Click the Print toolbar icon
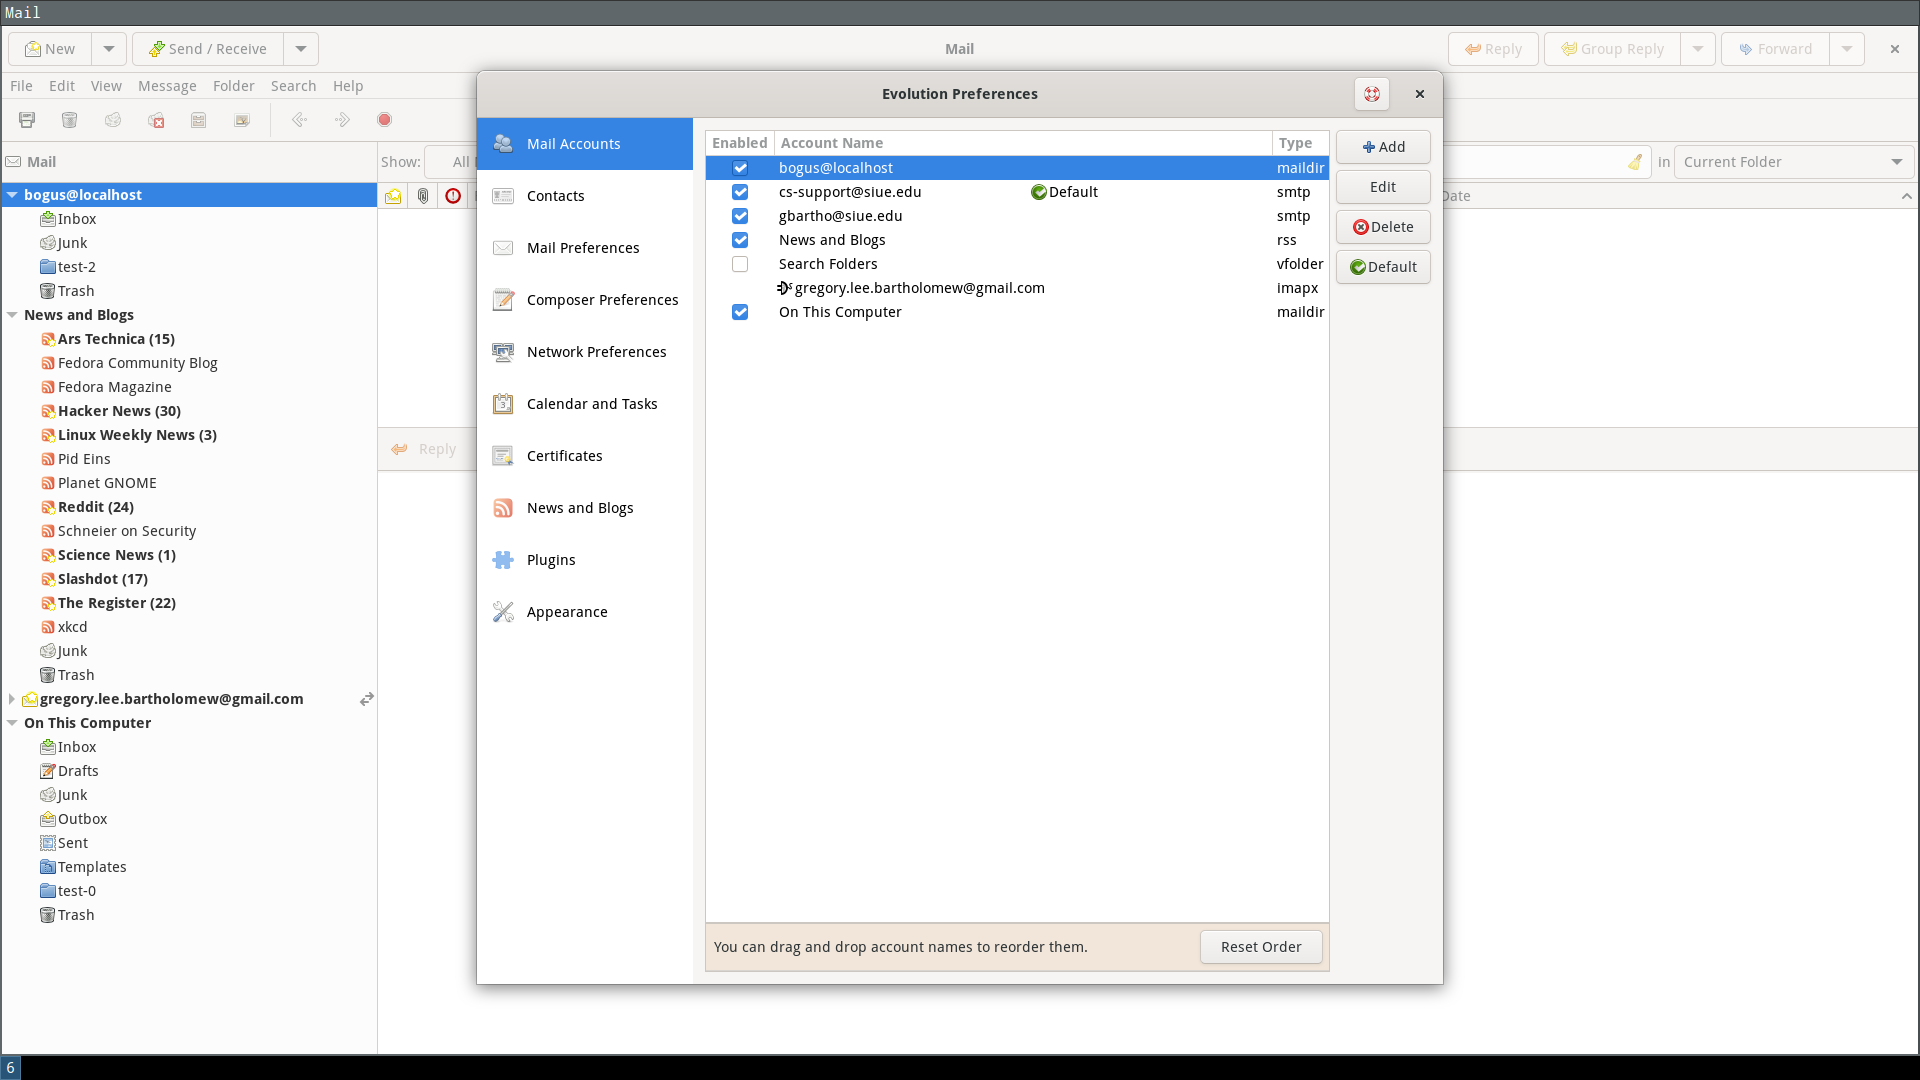1920x1080 pixels. point(27,120)
